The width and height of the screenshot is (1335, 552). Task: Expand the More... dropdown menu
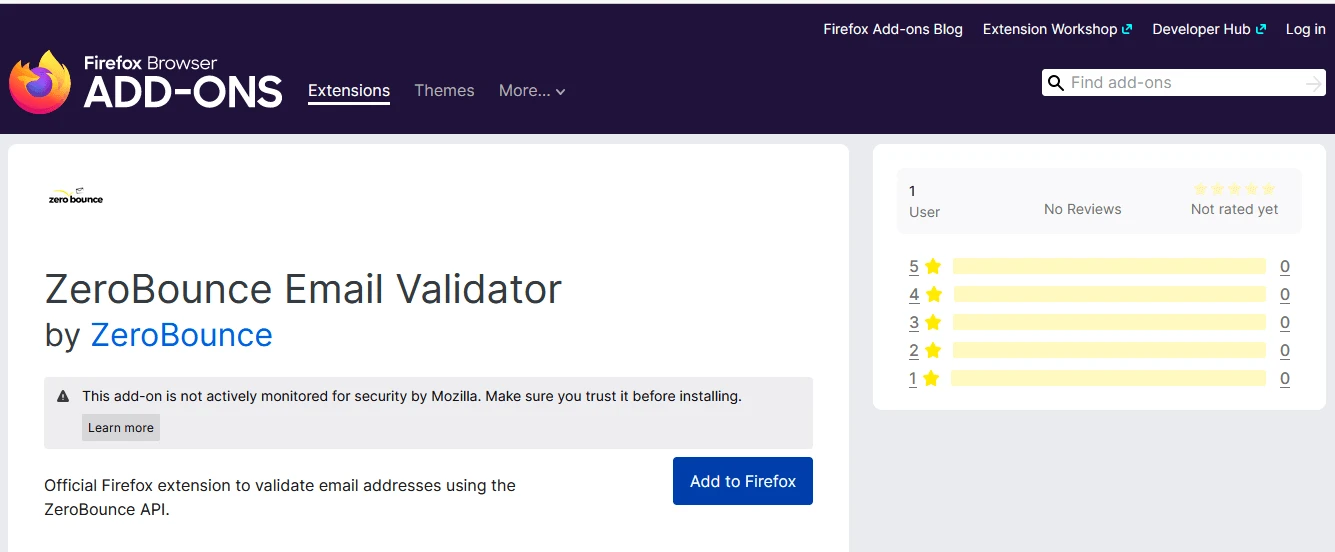tap(532, 91)
